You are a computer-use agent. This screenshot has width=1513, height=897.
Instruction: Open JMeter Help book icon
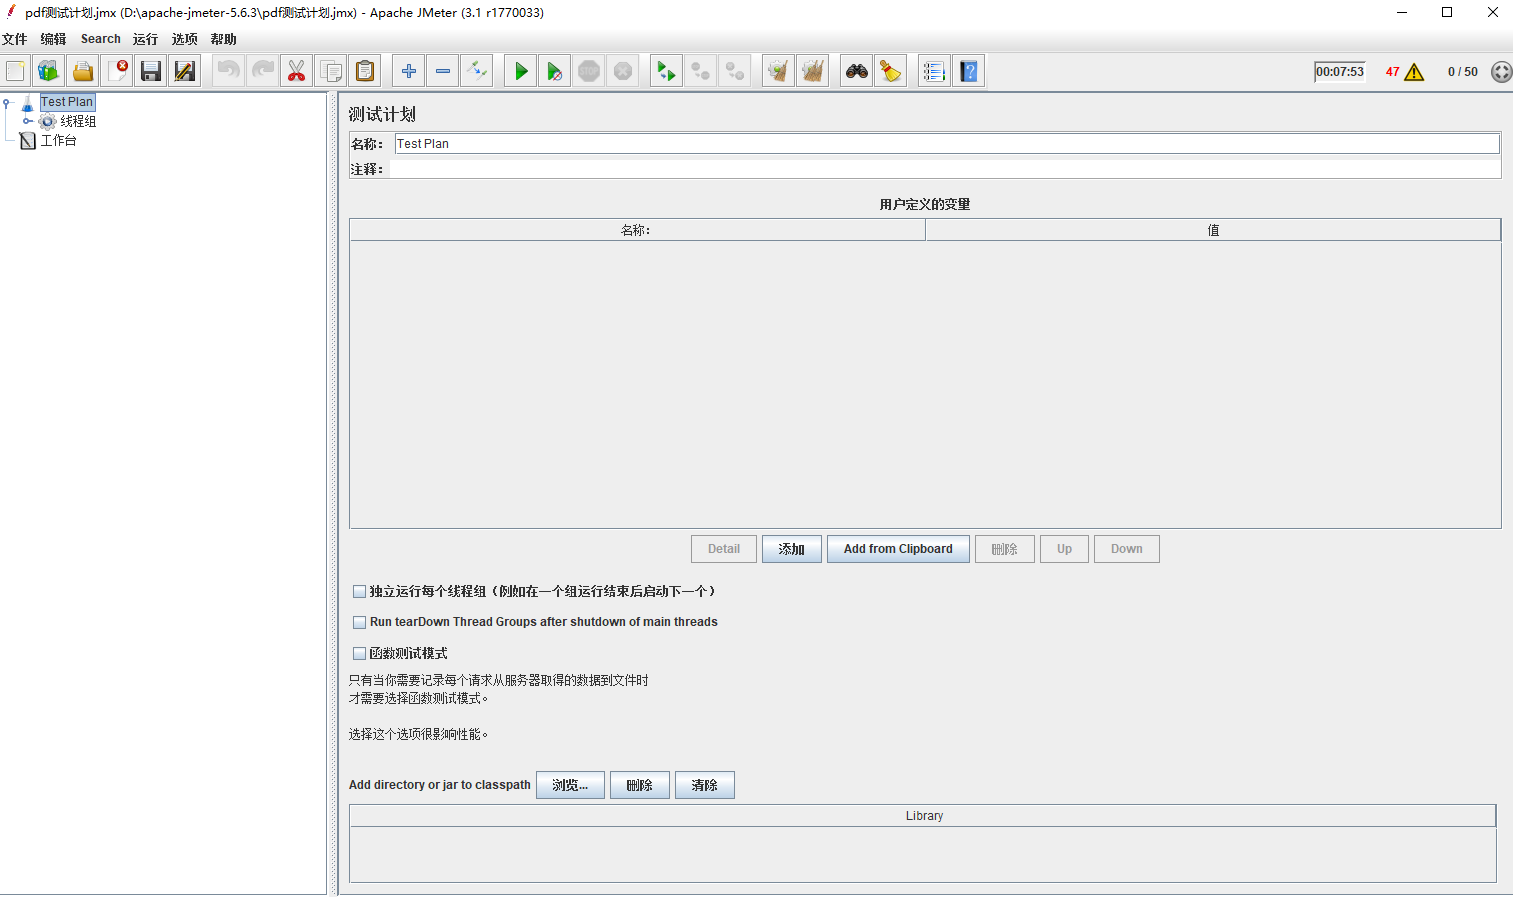point(968,70)
